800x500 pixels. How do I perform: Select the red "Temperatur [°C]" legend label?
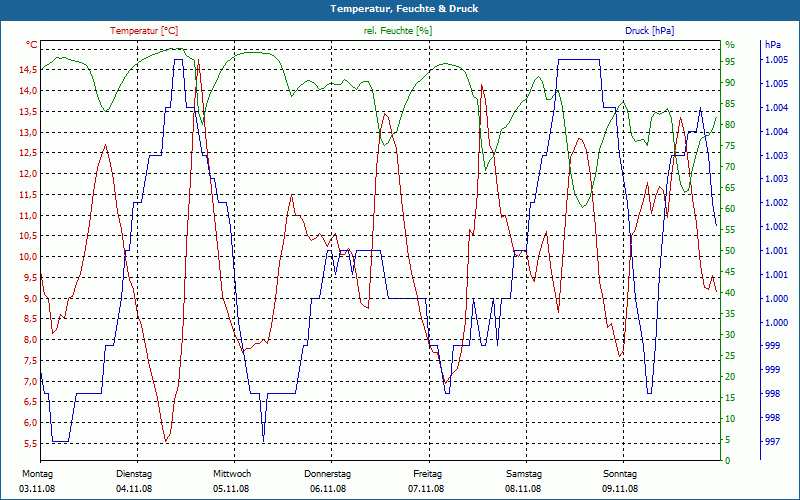(144, 31)
